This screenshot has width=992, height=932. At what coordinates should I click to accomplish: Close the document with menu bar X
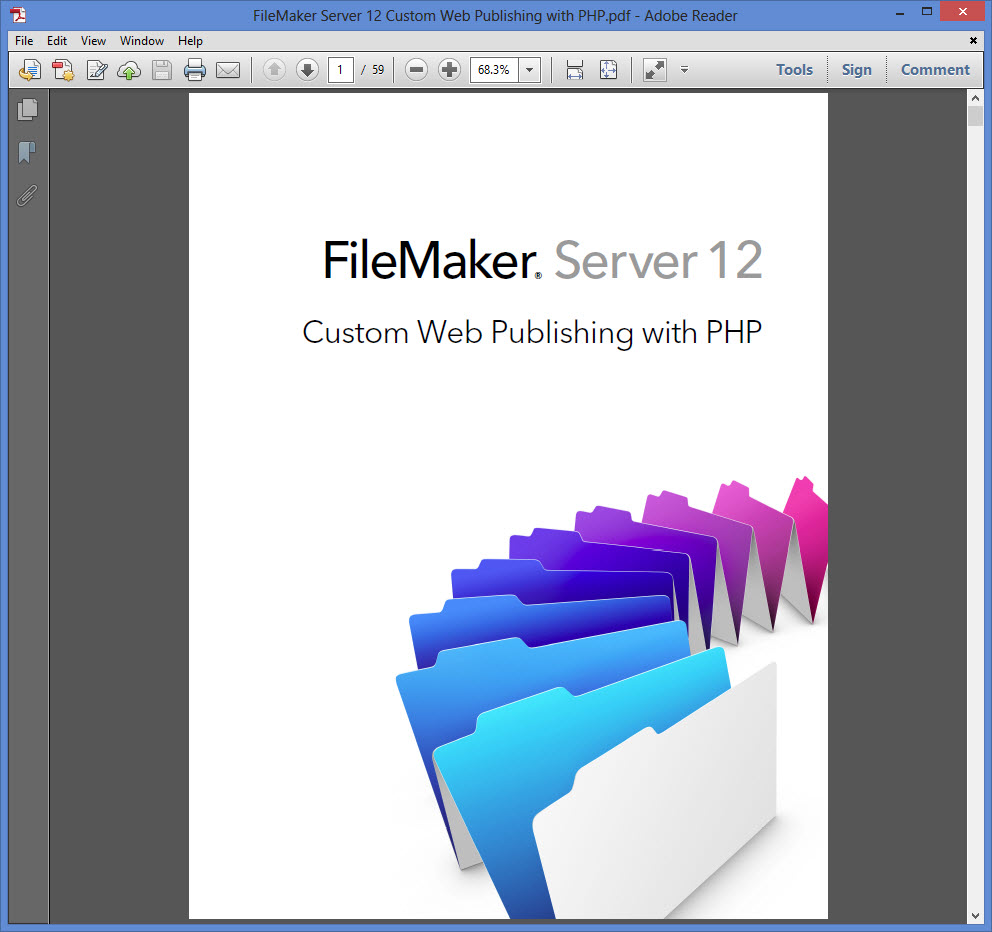pos(973,40)
